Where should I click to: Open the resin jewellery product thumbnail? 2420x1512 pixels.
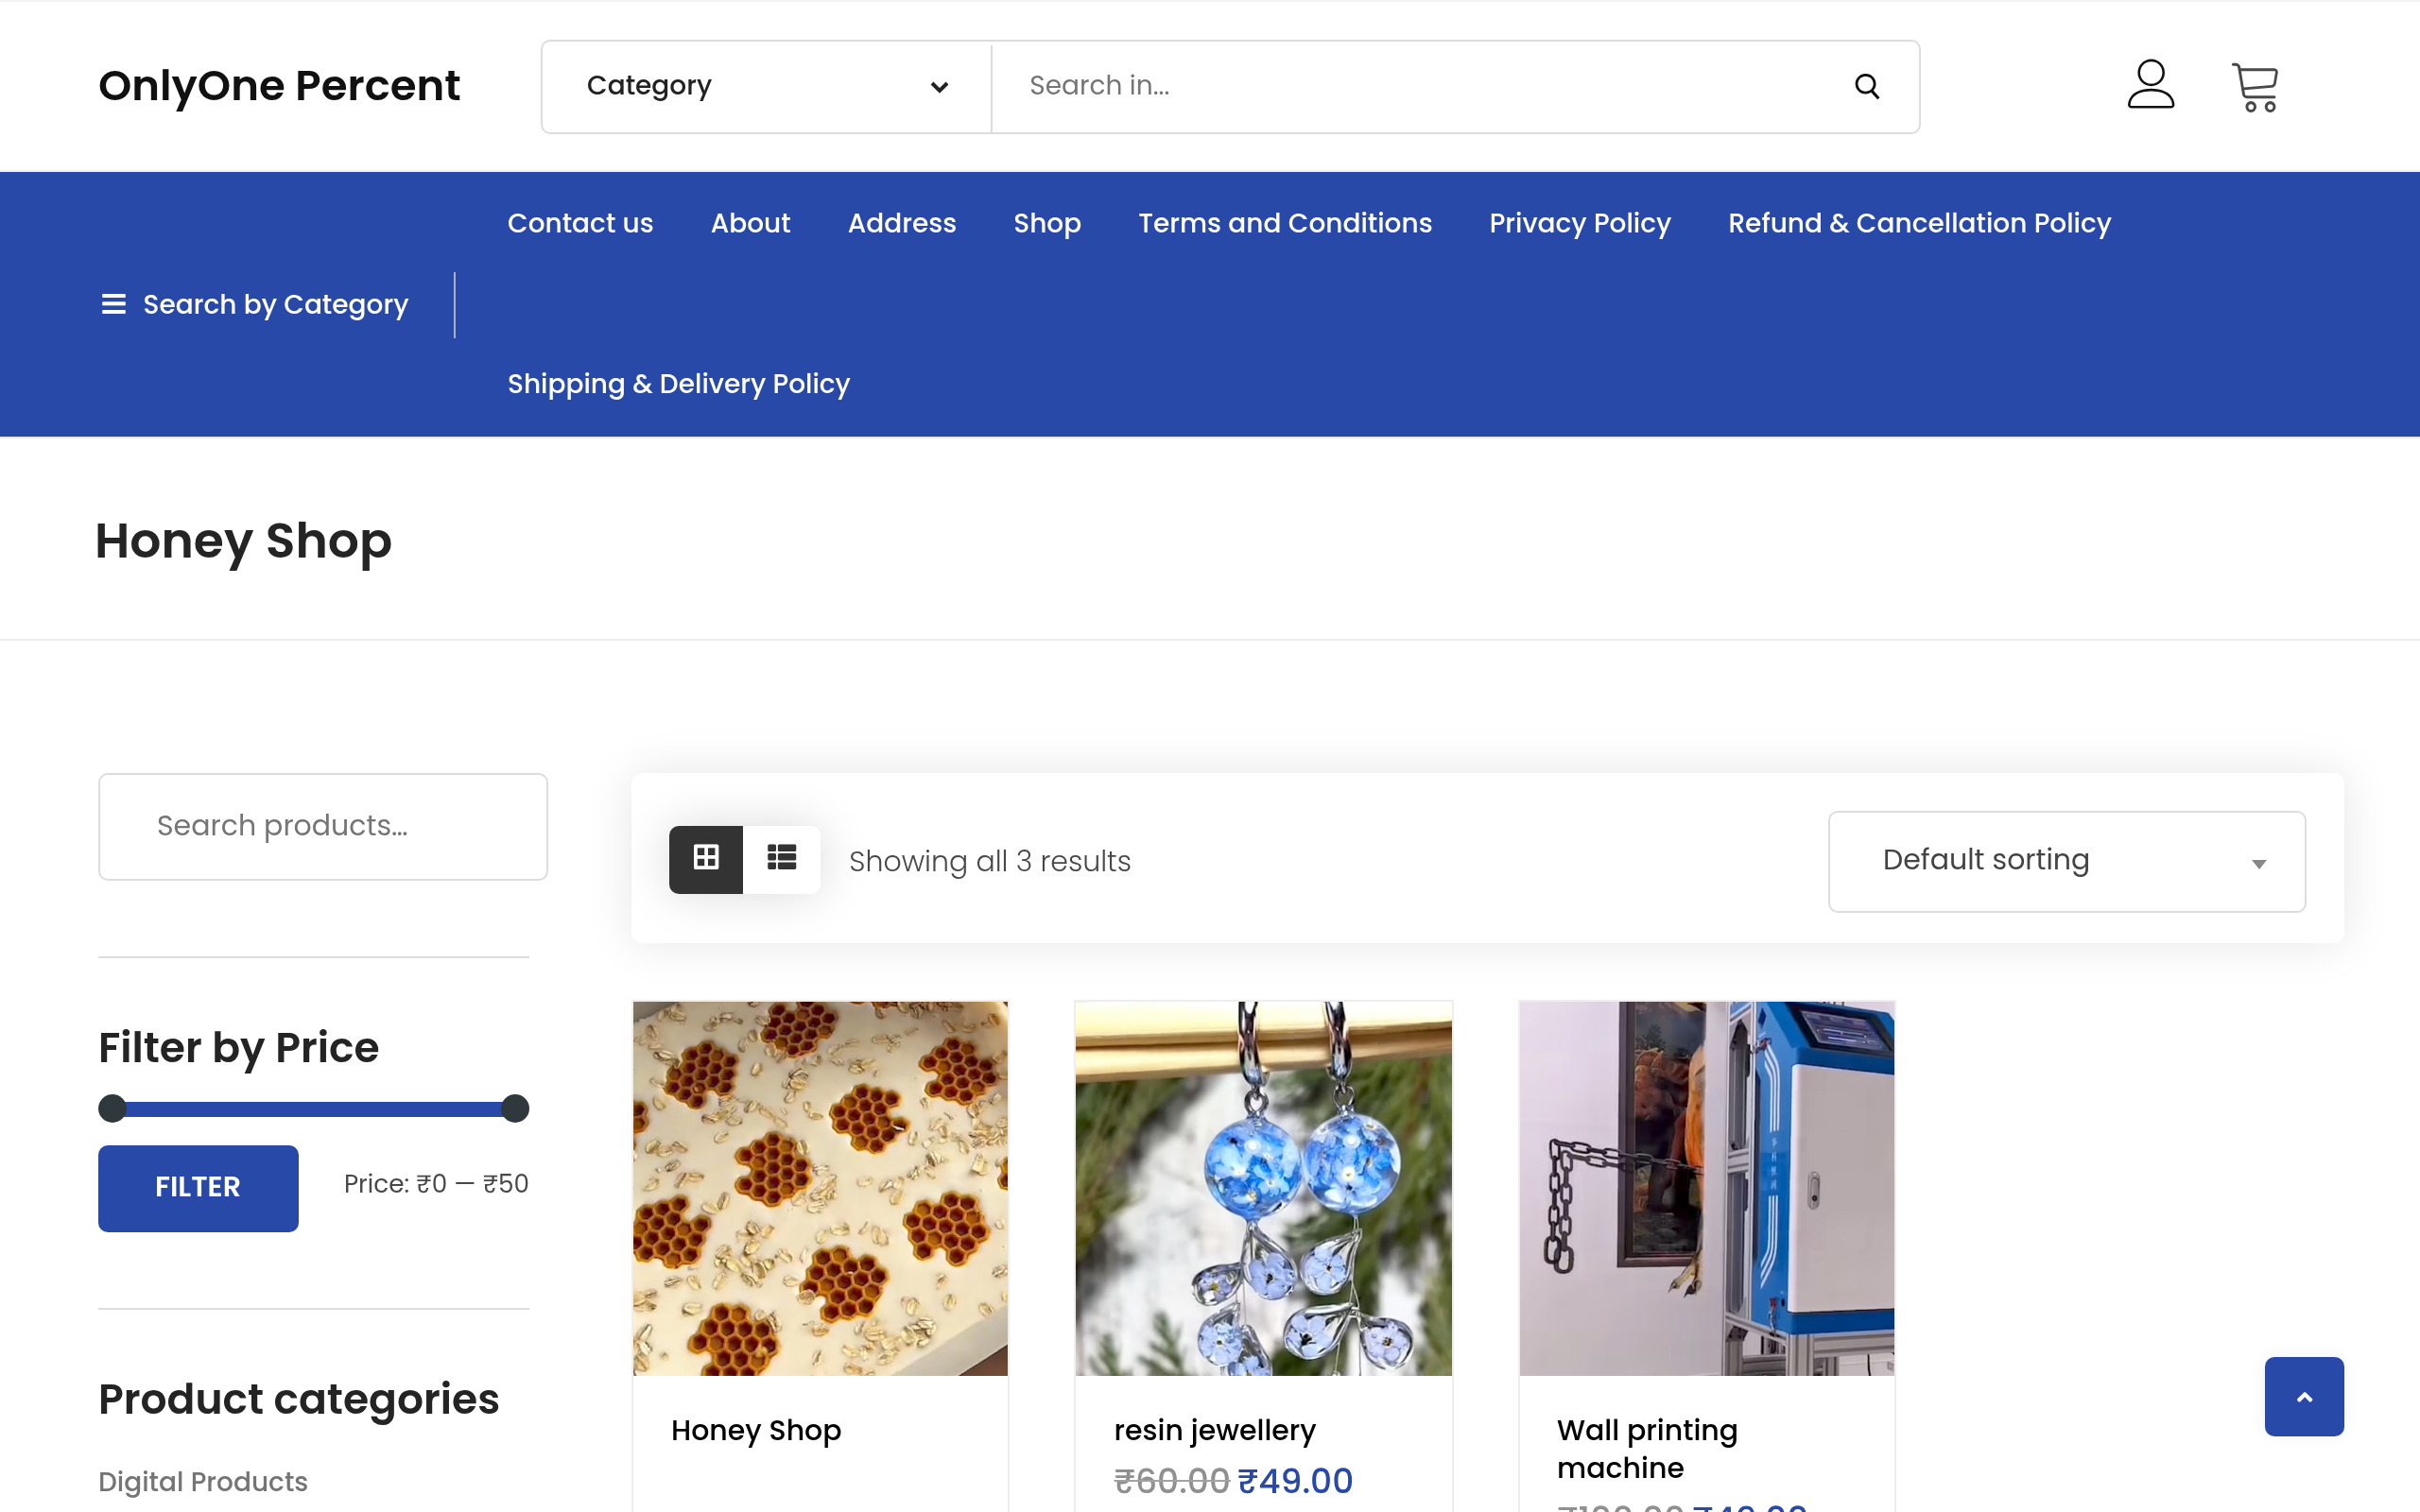click(x=1263, y=1188)
